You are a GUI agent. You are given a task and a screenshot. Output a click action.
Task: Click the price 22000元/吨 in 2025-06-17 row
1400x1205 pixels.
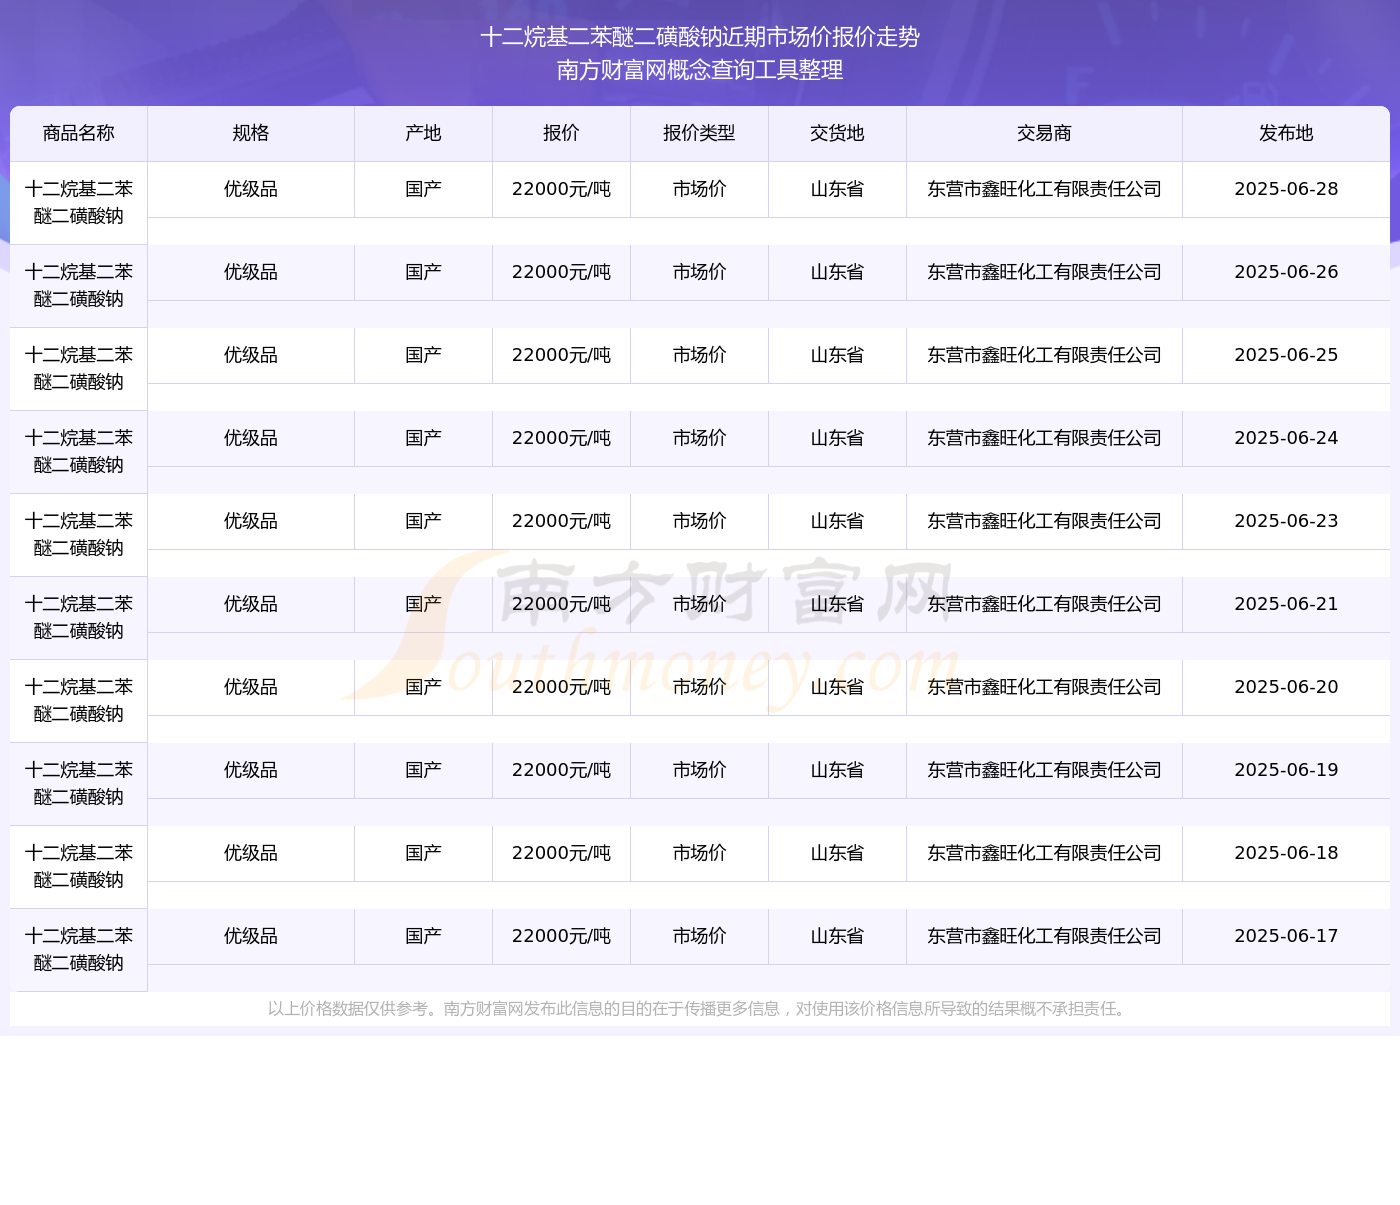click(x=561, y=936)
